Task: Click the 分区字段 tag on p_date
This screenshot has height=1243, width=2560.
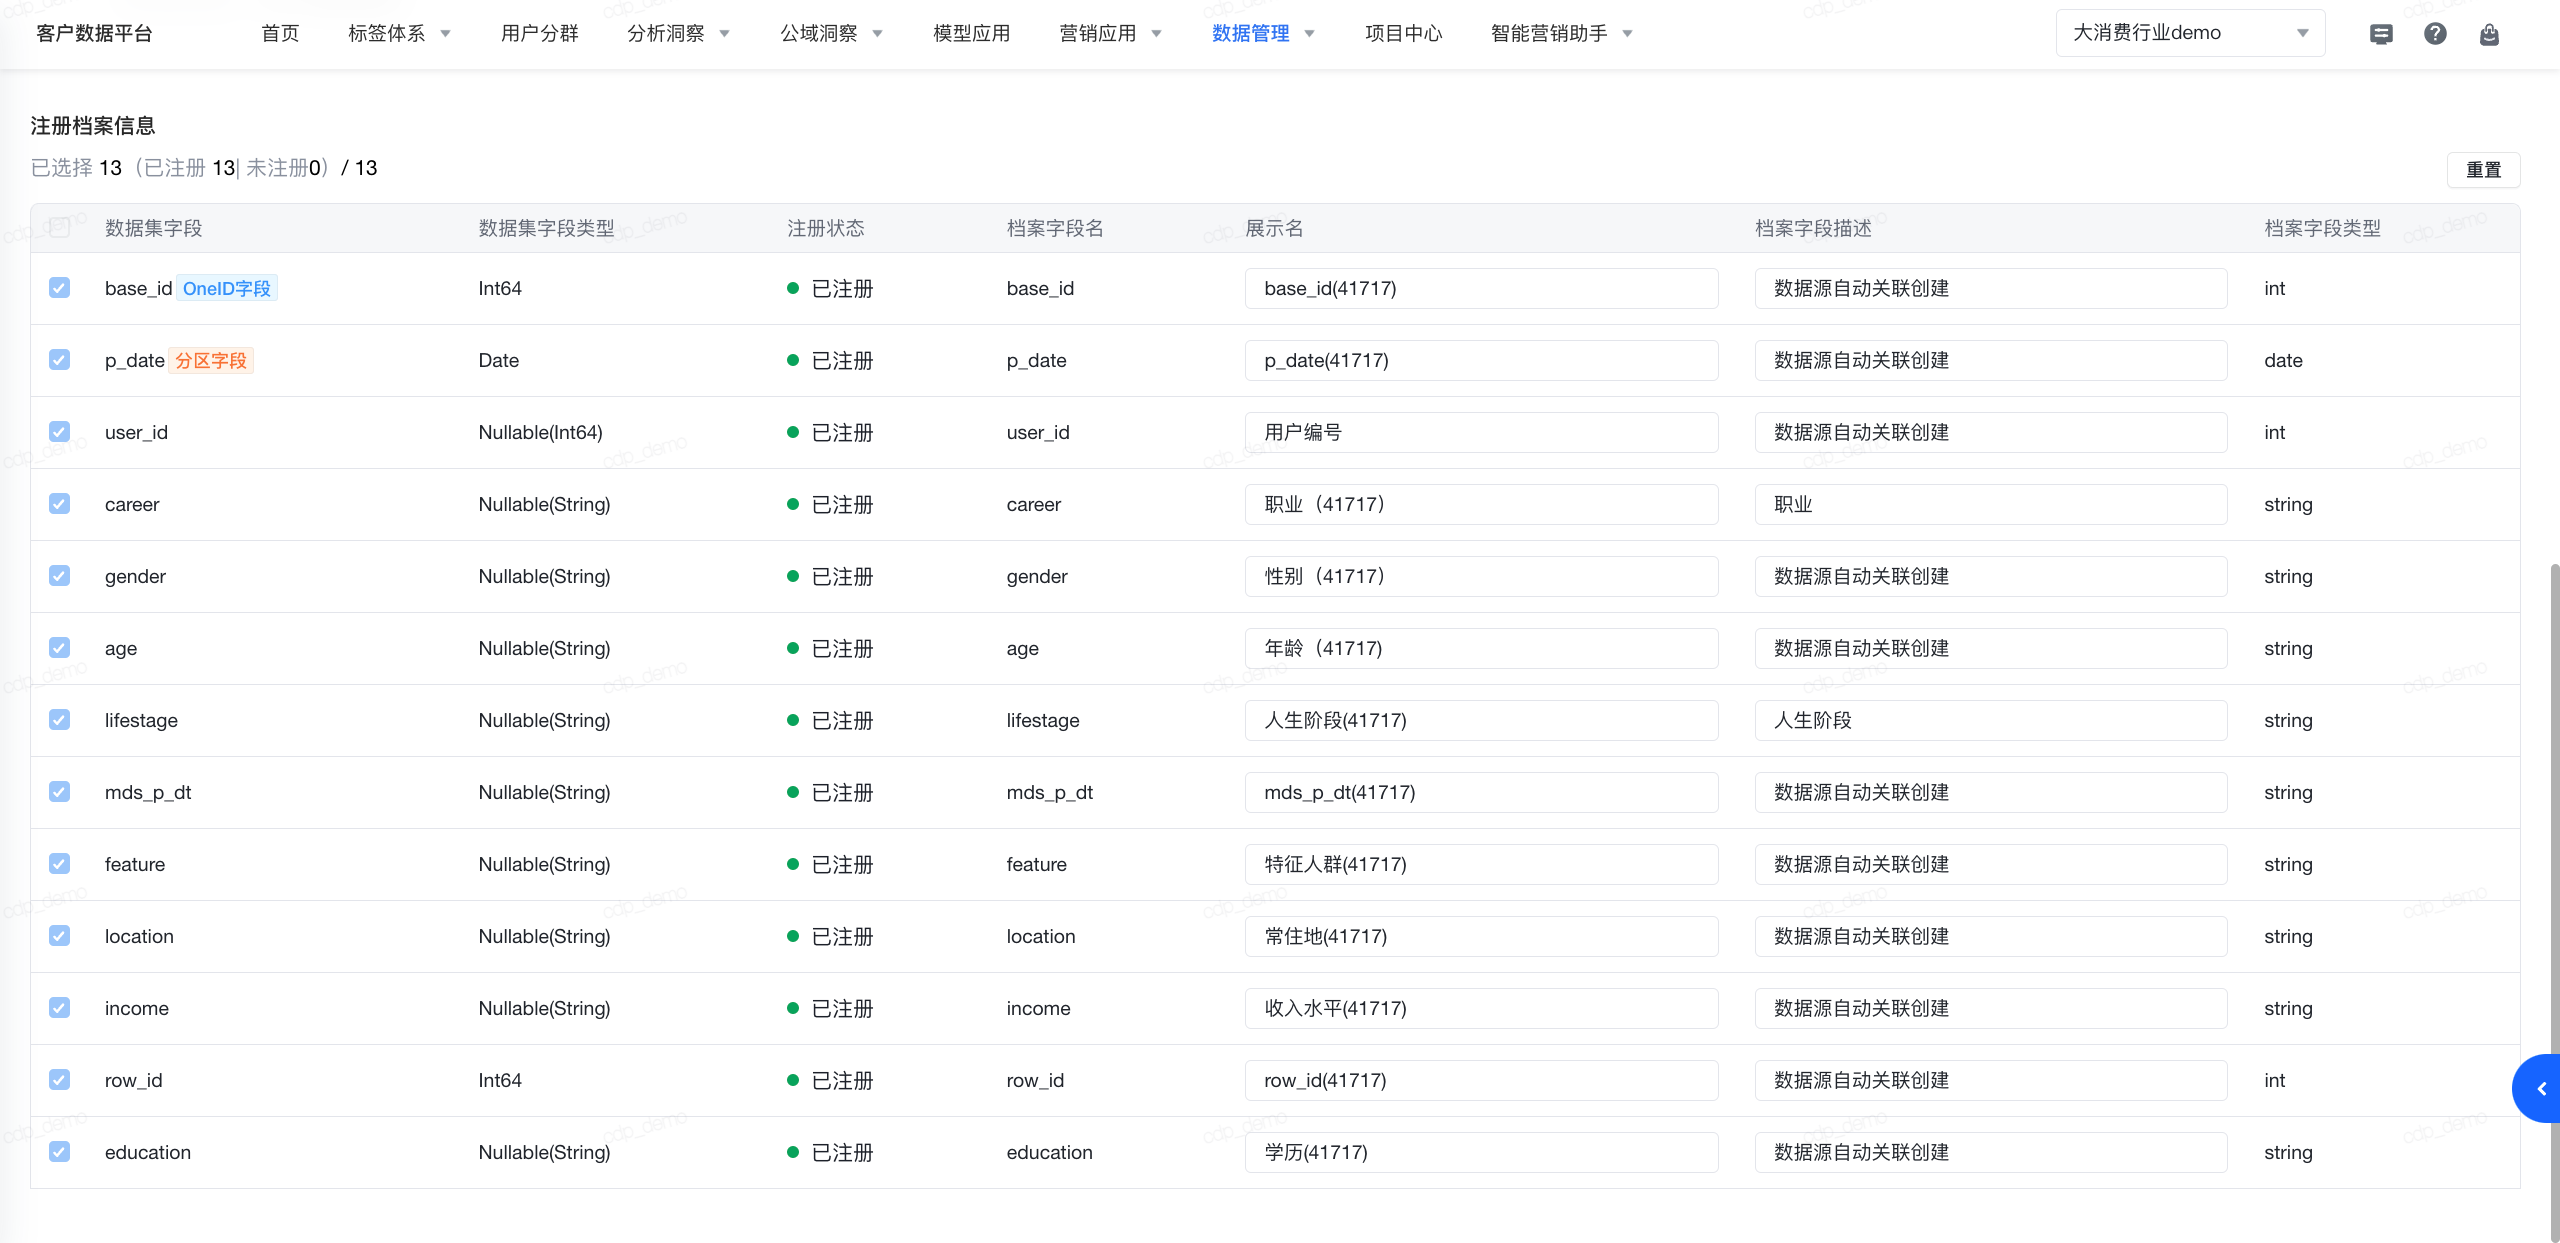Action: click(x=210, y=360)
